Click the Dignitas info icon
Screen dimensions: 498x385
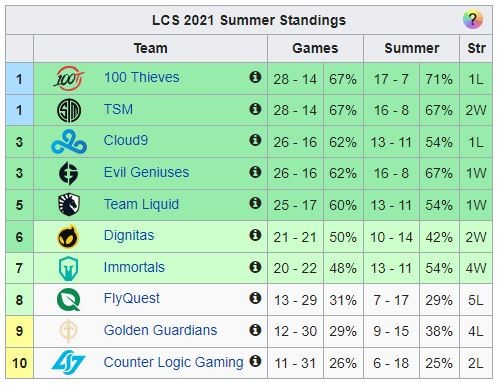tap(255, 235)
